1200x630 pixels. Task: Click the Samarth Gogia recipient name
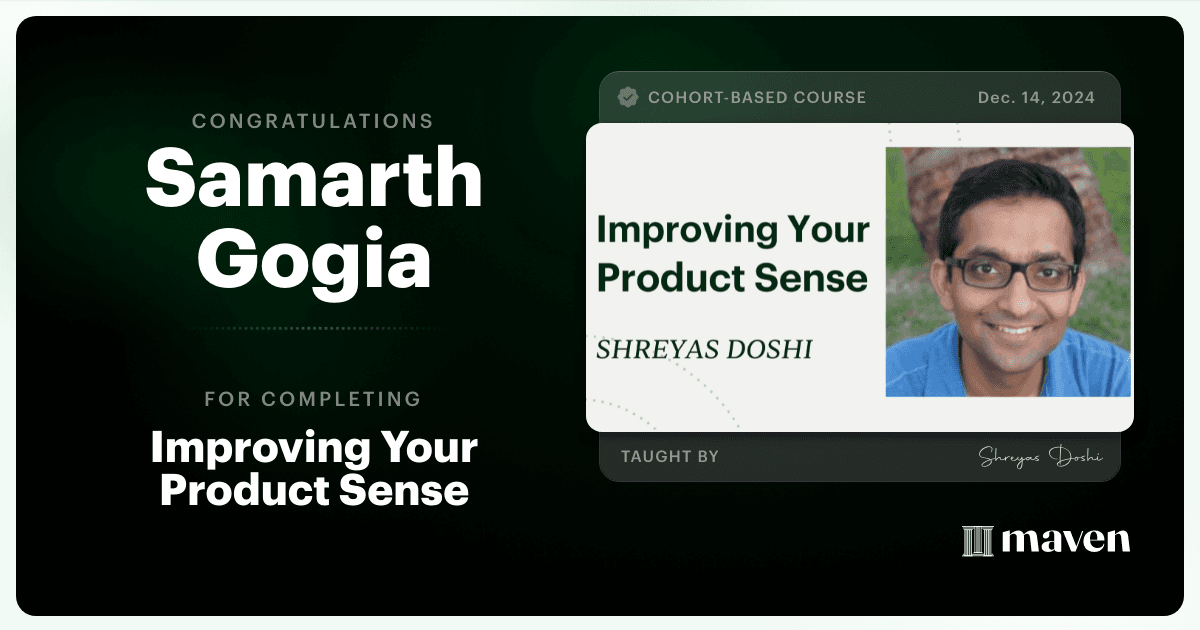pos(314,217)
